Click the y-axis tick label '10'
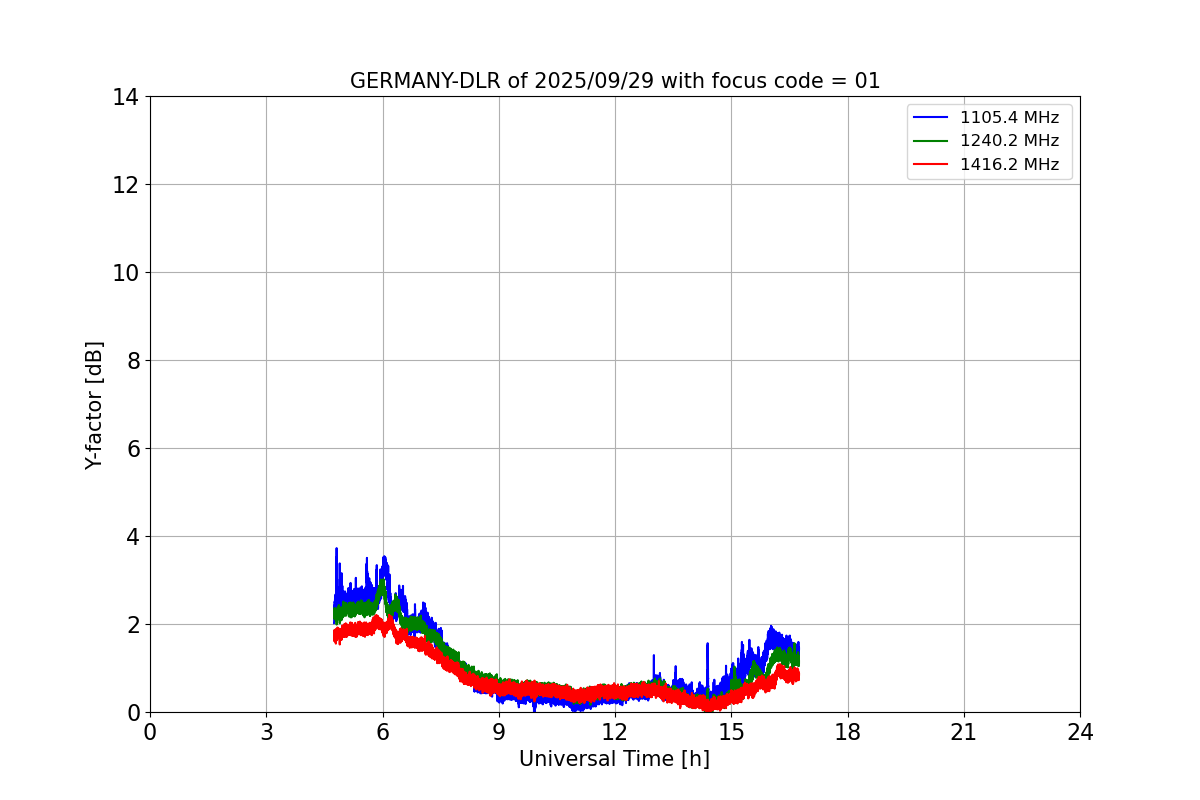 point(126,273)
